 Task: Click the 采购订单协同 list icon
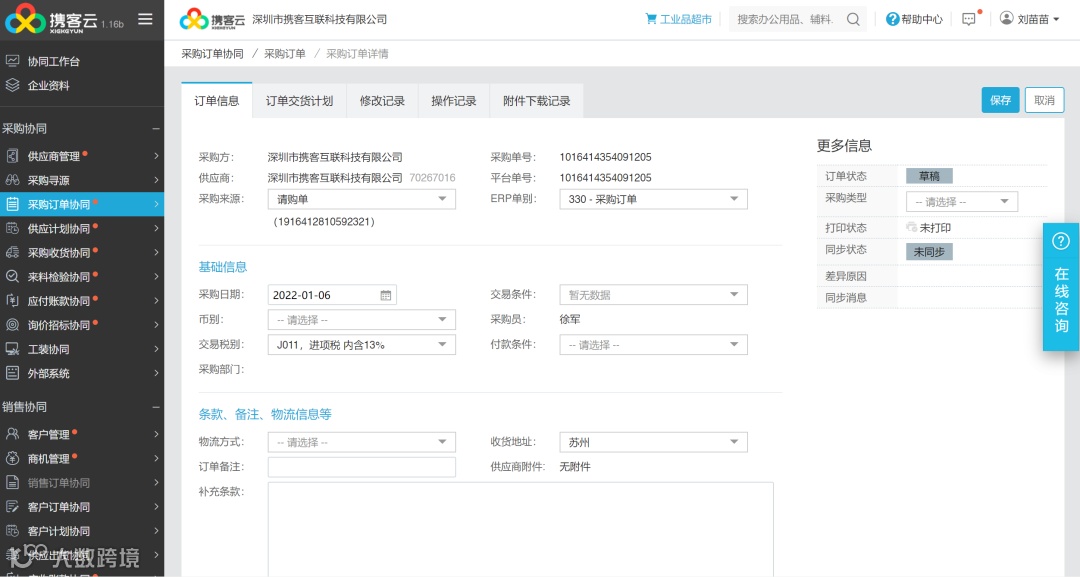(12, 204)
